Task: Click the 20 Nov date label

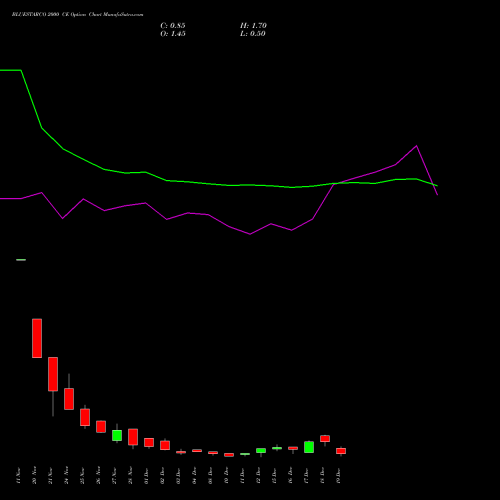Action: [34, 476]
